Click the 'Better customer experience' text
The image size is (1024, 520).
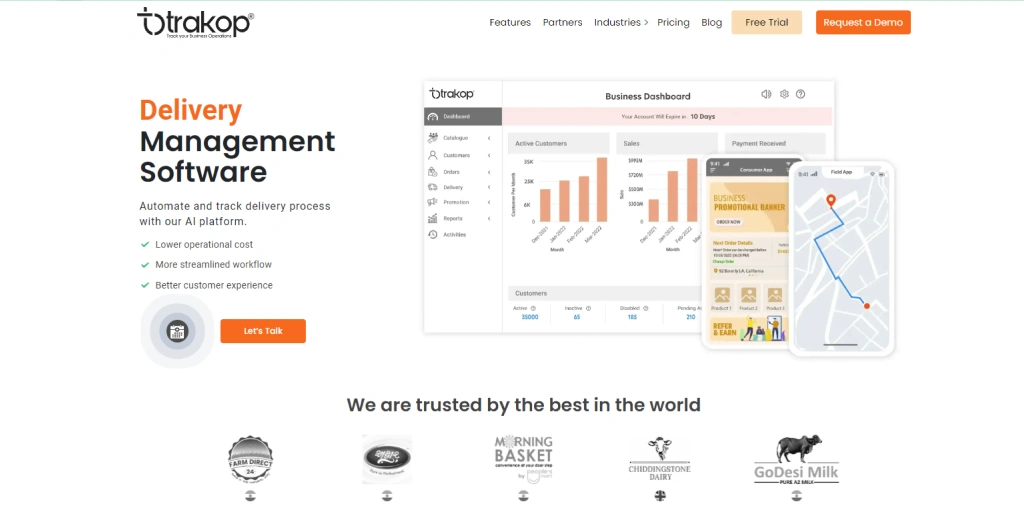pos(214,285)
